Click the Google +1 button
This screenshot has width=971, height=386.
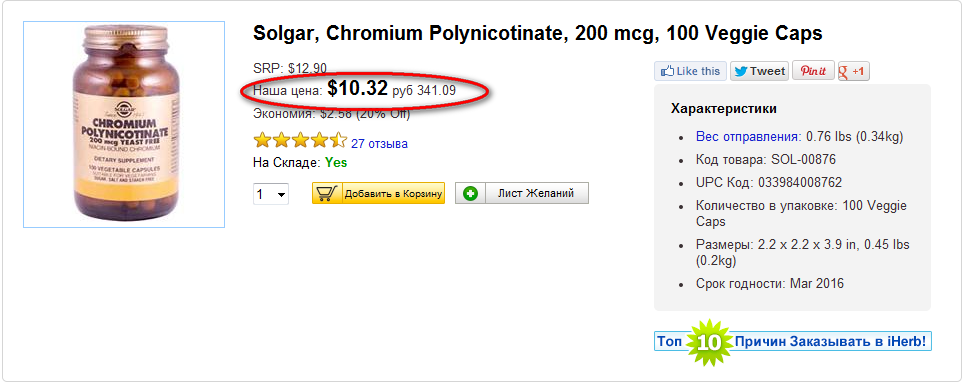point(853,71)
